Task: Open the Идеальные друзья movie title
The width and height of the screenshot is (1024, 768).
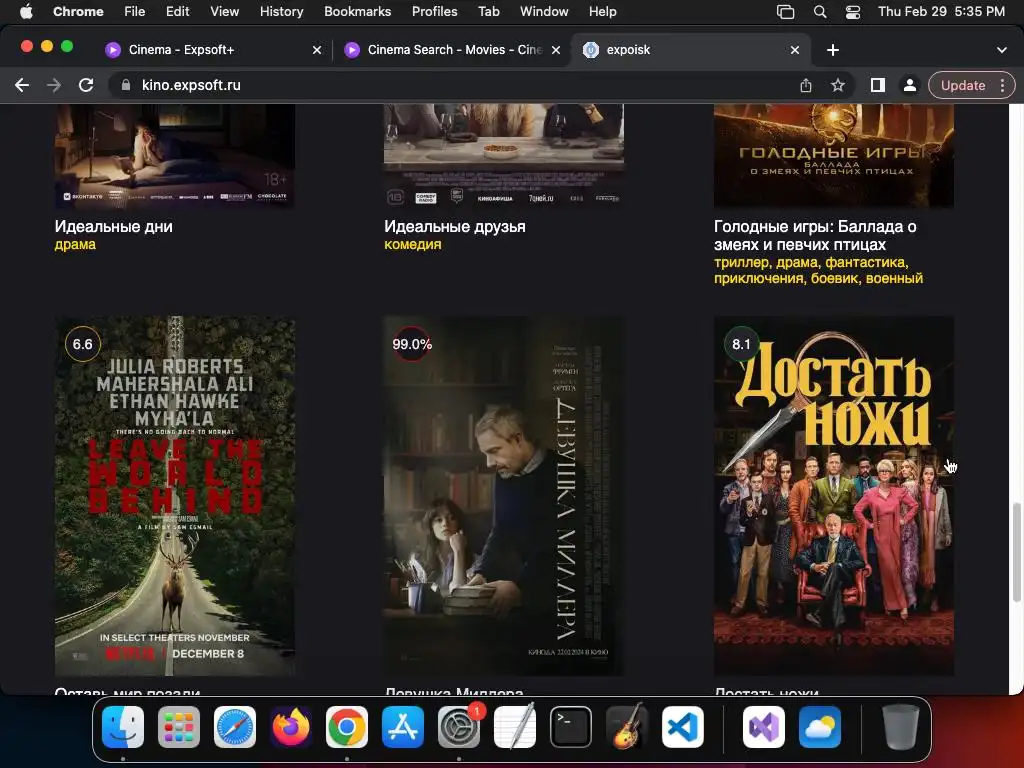Action: (455, 227)
